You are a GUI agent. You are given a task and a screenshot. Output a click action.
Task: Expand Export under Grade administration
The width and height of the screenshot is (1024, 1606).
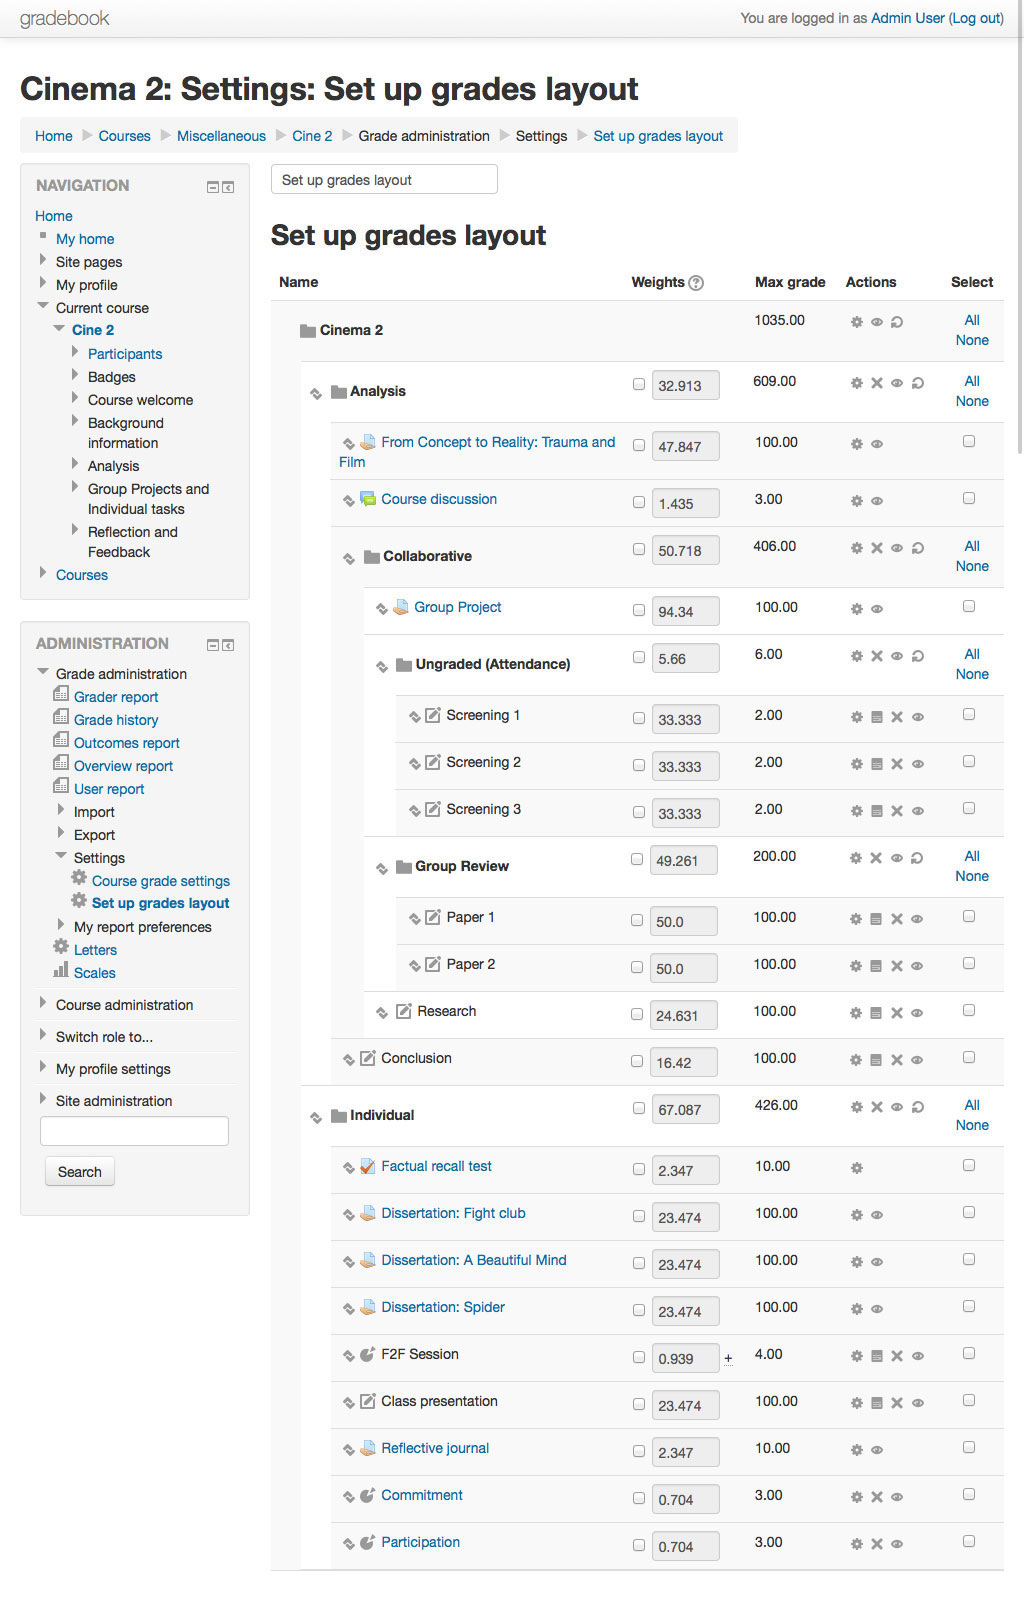pos(61,833)
